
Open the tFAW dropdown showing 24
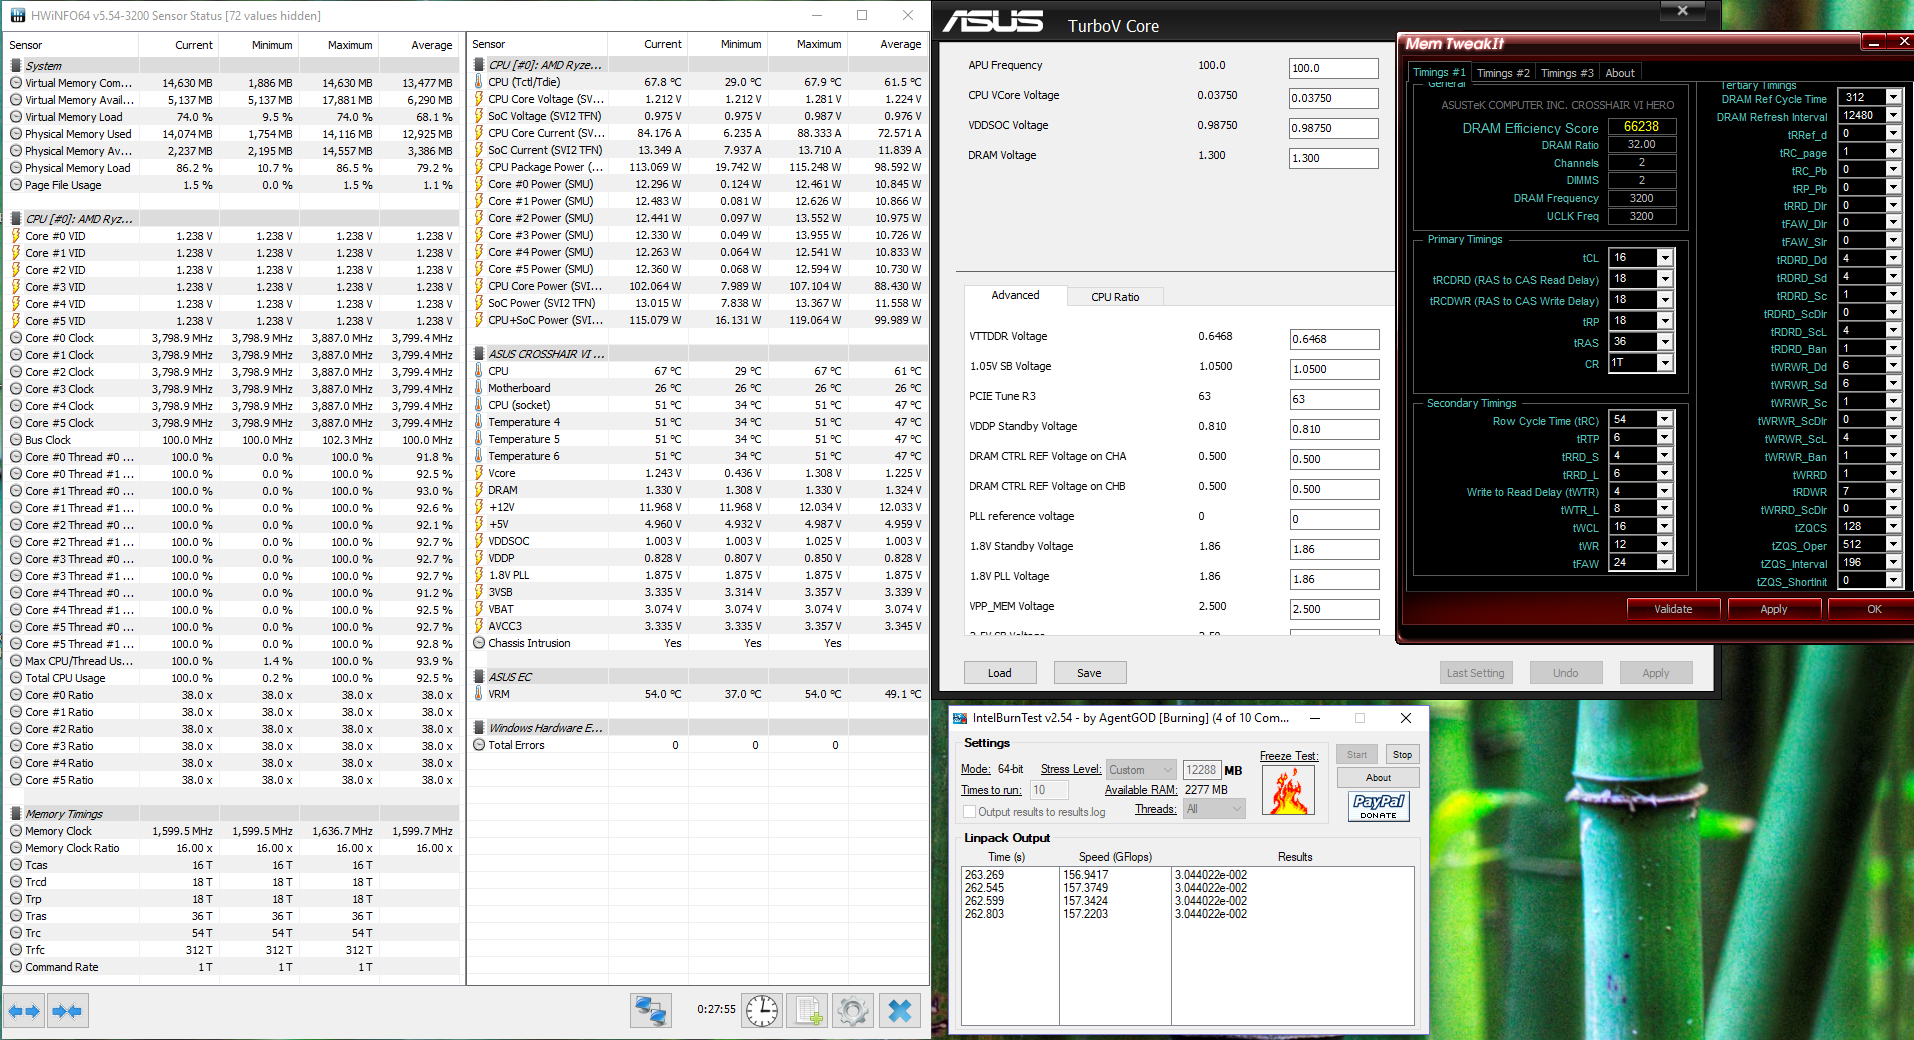pos(1664,563)
